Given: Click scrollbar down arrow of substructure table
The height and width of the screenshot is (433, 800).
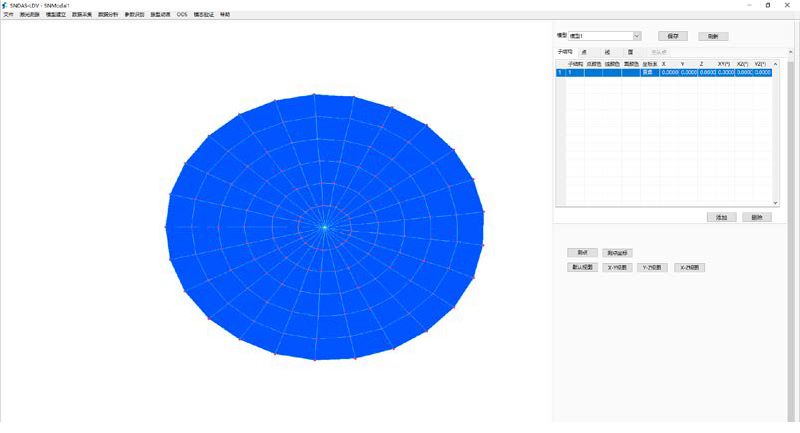Looking at the screenshot, I should [774, 203].
